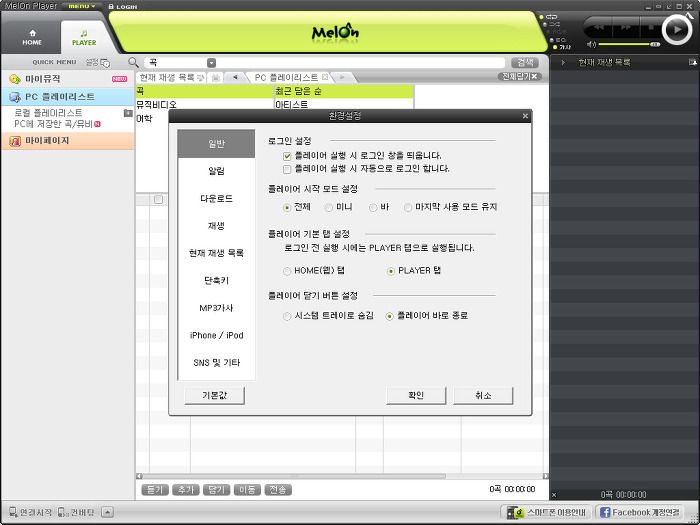The image size is (700, 525).
Task: Click the magnifier search icon
Action: 133,62
